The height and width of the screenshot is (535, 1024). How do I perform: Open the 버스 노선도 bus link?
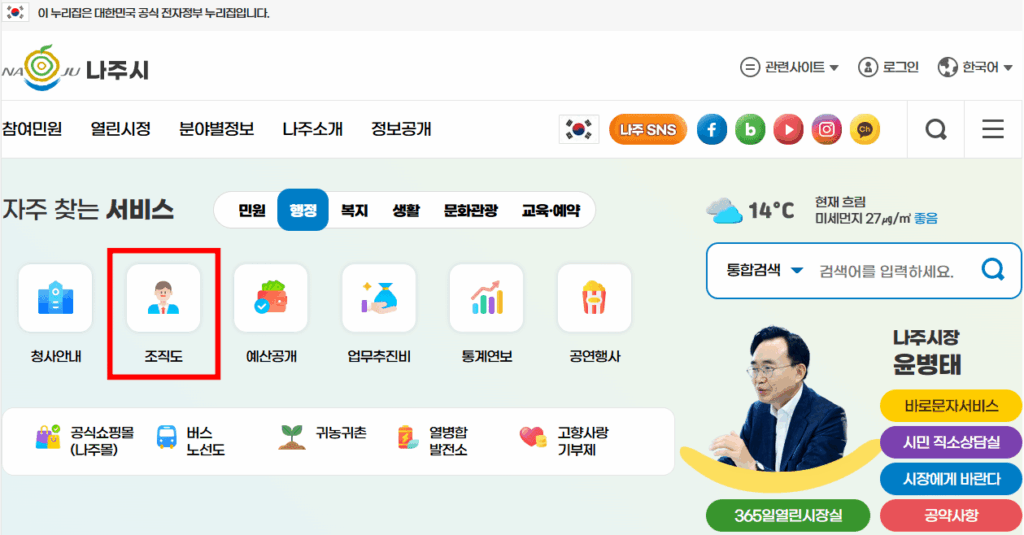(191, 441)
